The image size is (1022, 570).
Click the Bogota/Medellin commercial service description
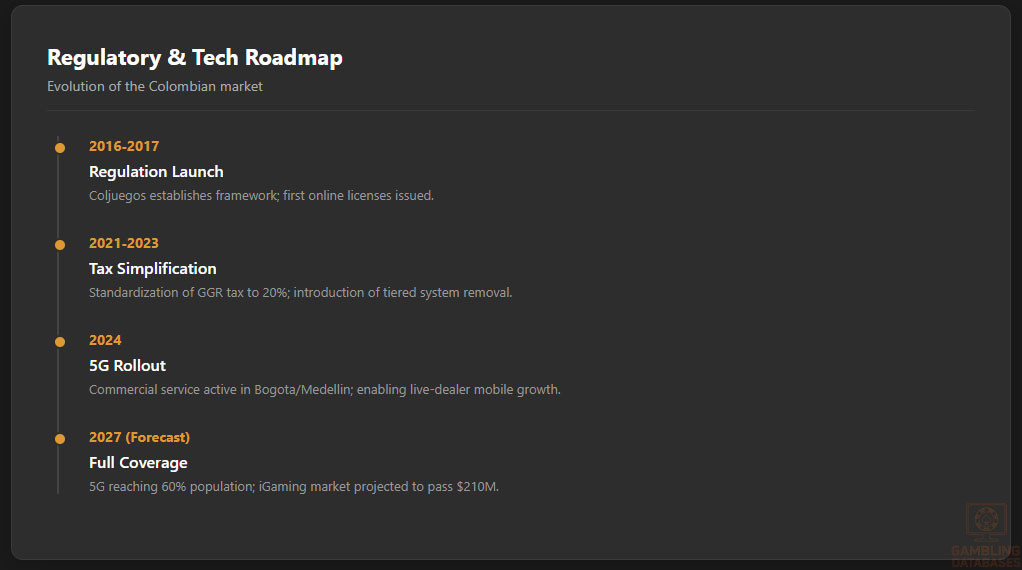[324, 390]
